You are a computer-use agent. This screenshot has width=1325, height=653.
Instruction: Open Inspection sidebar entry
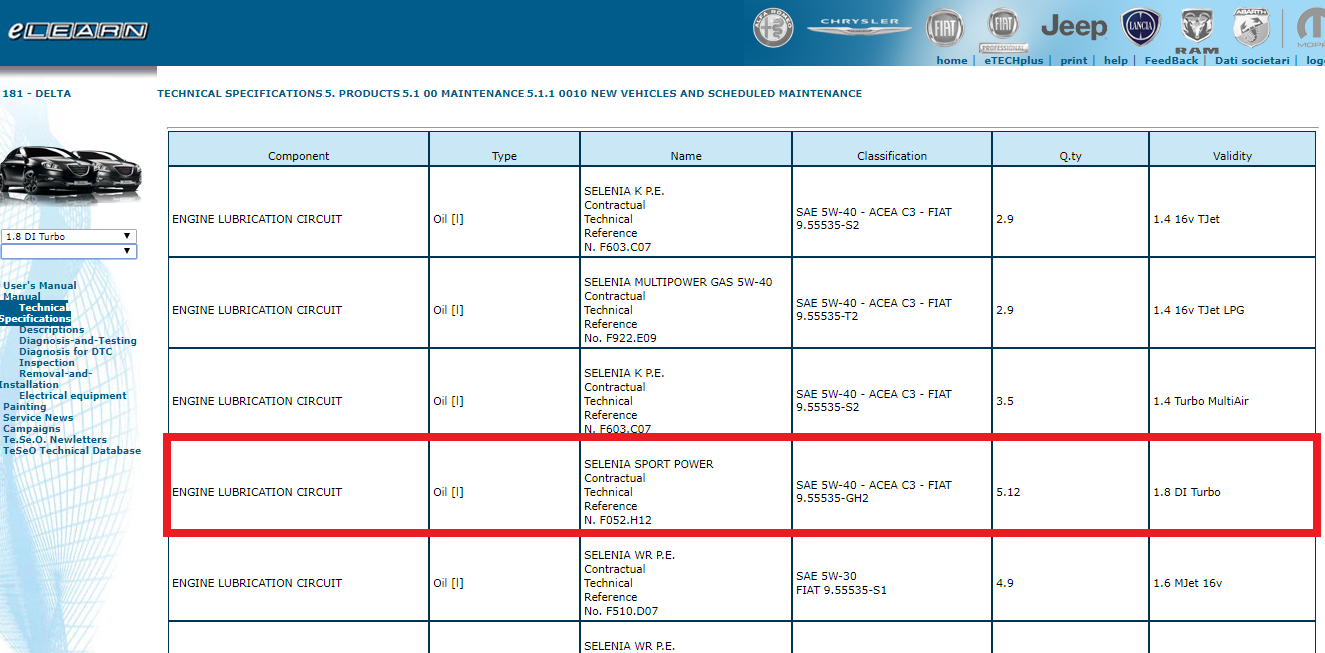(x=47, y=363)
